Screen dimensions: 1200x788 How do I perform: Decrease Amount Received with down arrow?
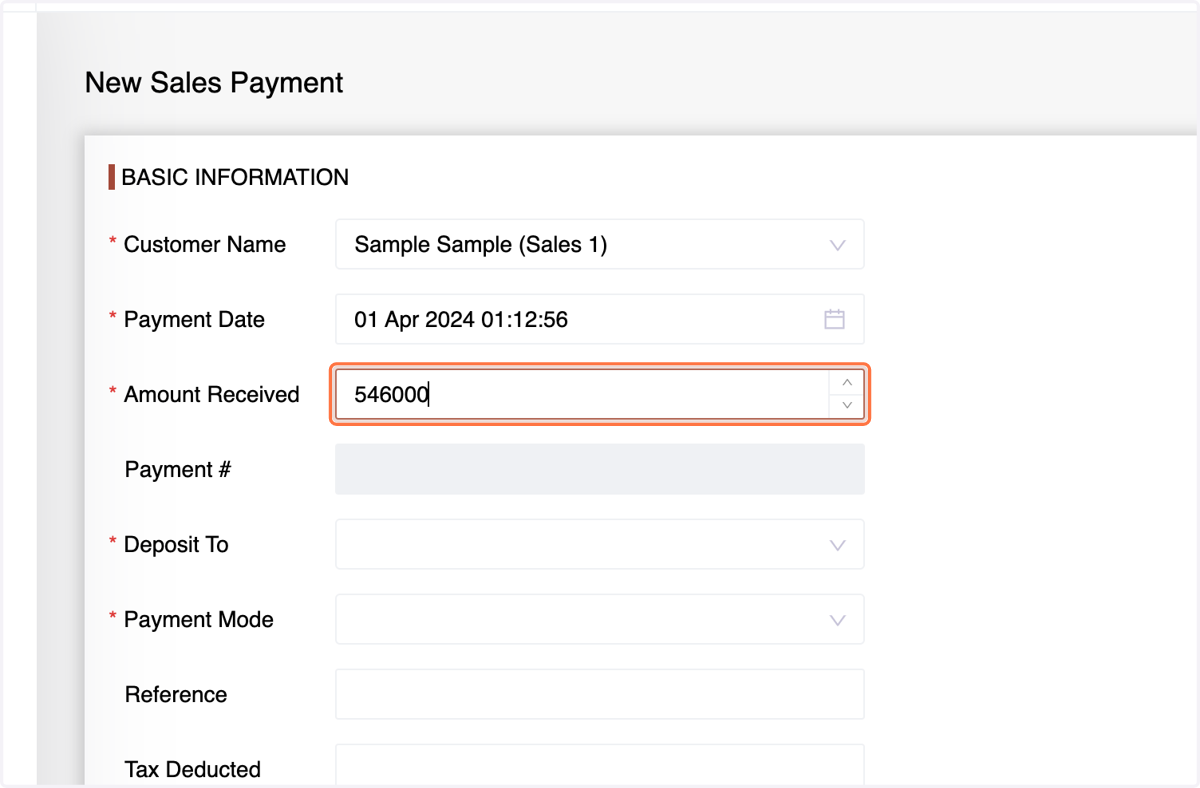(847, 406)
